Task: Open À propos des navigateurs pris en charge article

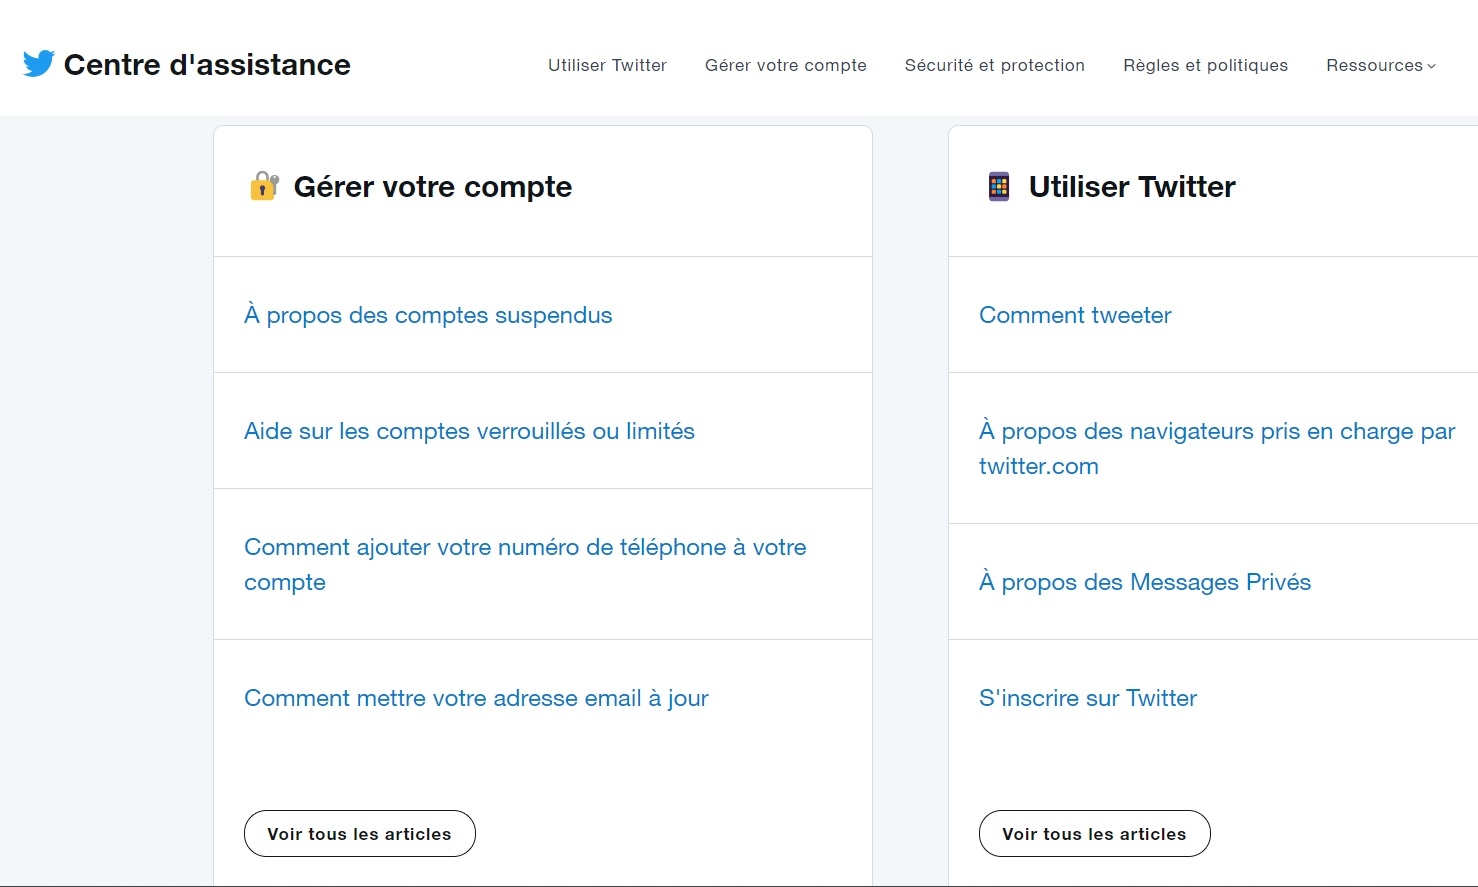Action: (1217, 448)
